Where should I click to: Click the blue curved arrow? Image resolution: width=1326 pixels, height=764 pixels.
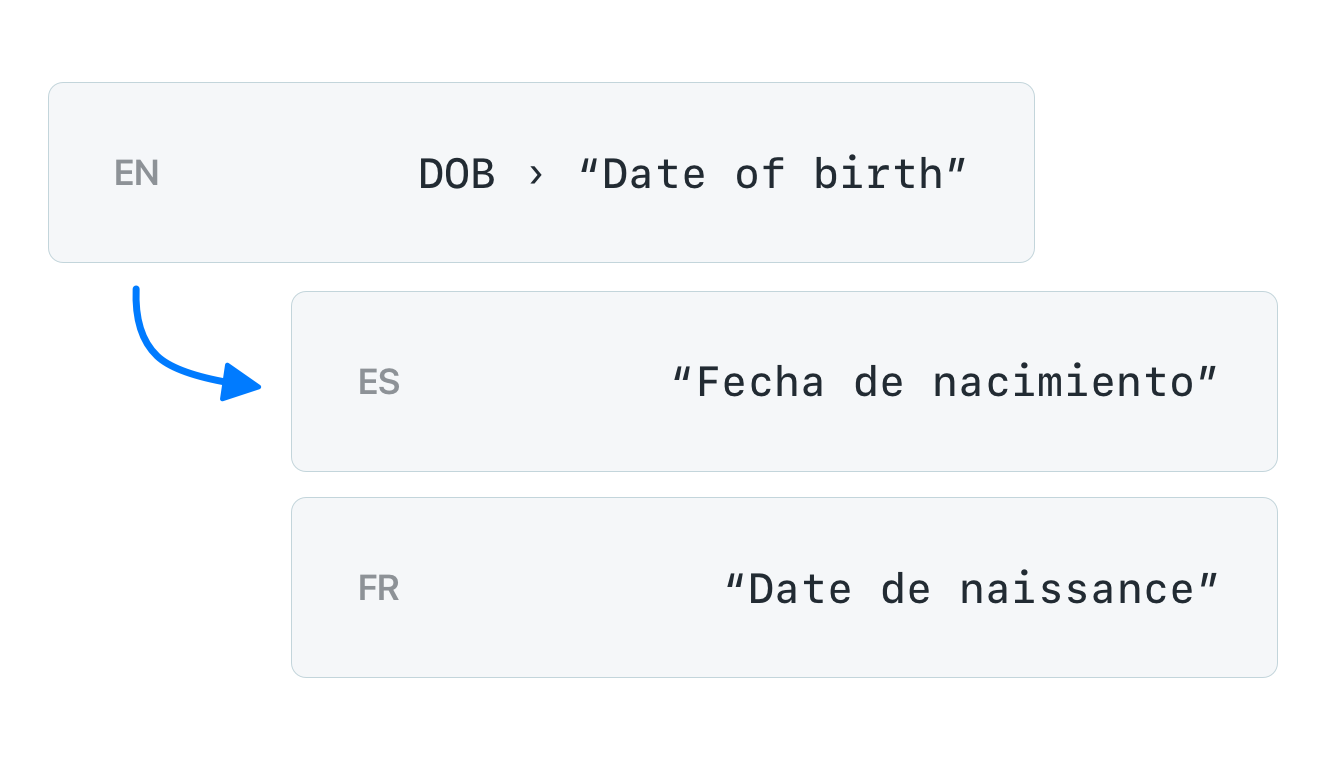click(196, 344)
